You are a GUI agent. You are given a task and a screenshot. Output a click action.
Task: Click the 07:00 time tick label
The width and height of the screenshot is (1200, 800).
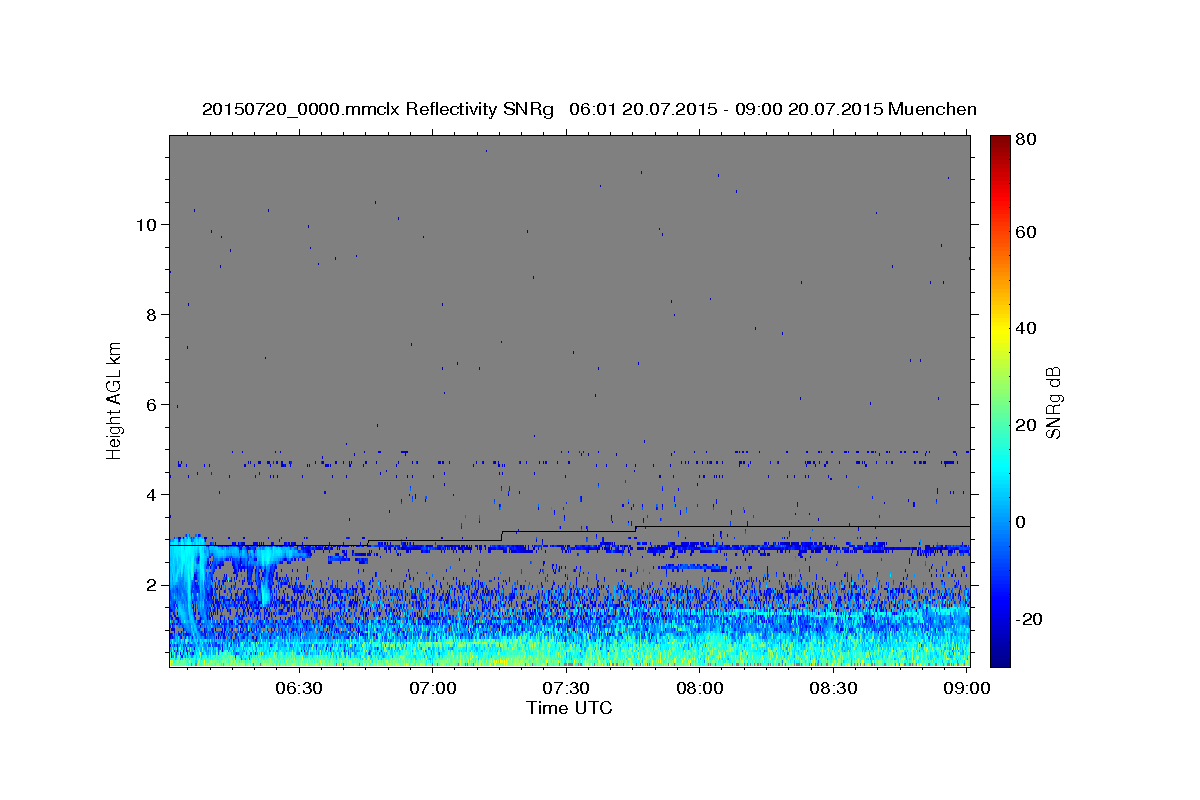(x=433, y=688)
